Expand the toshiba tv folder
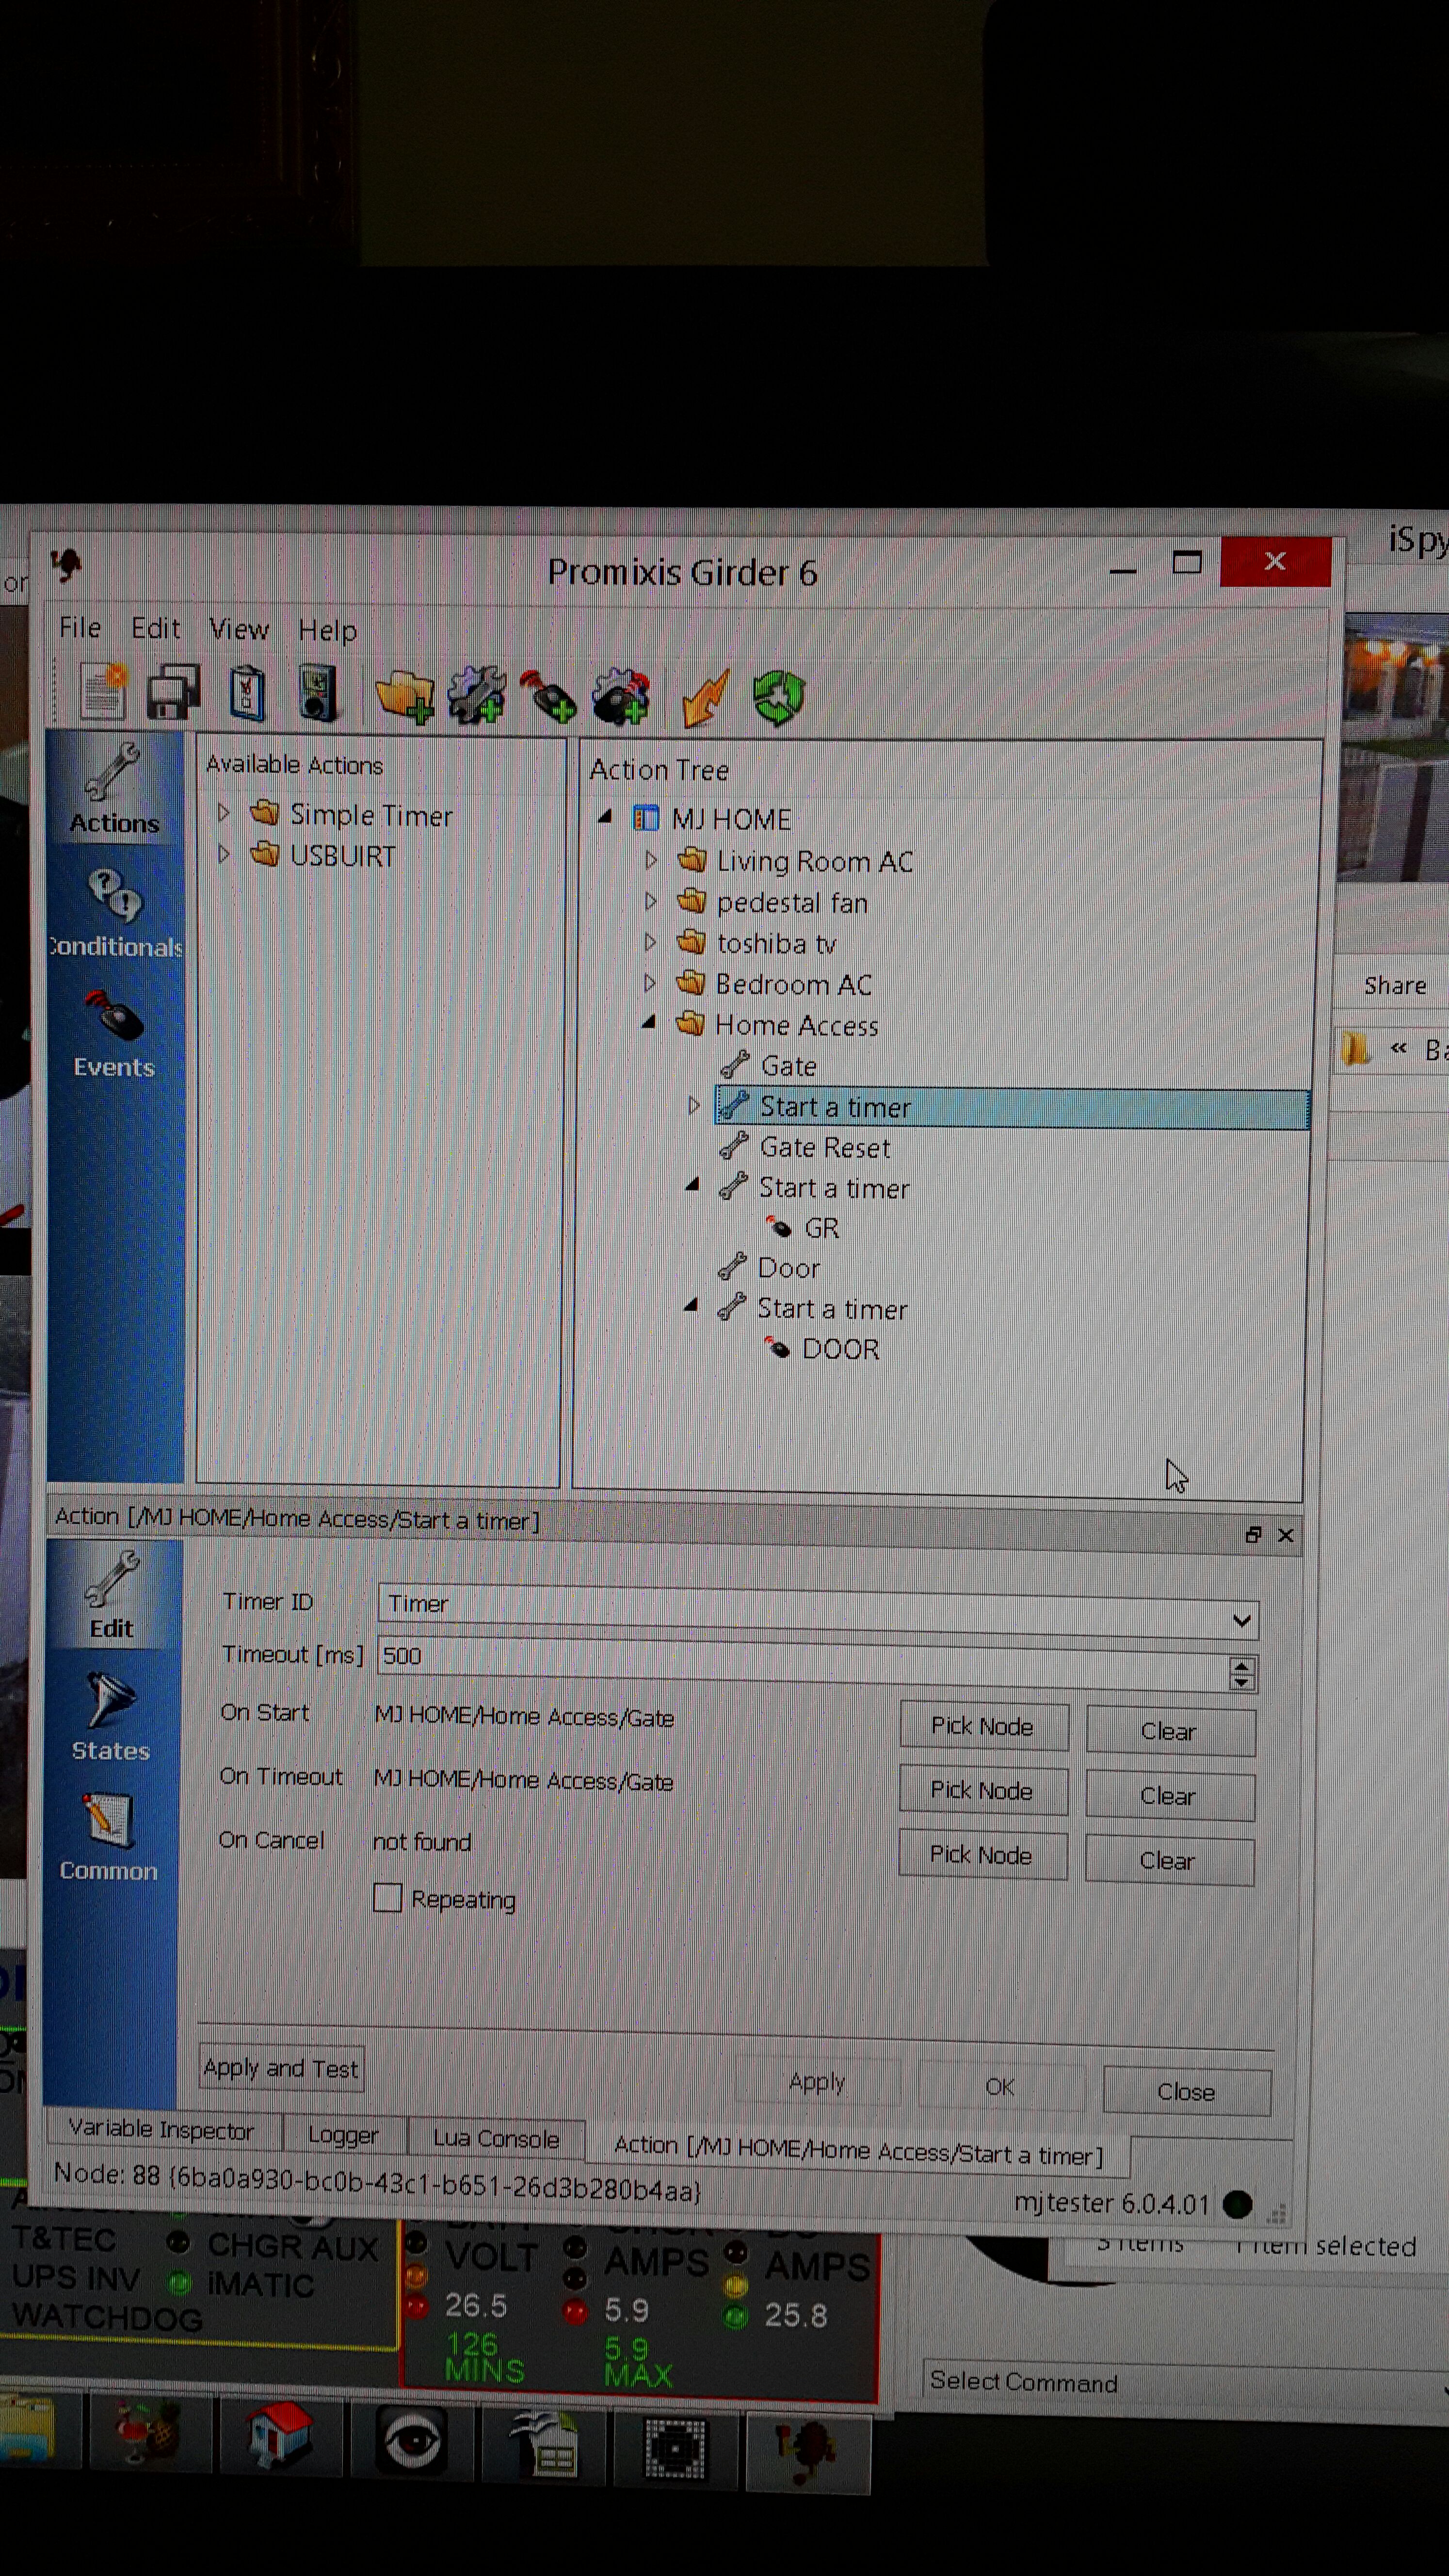The width and height of the screenshot is (1449, 2576). pos(650,942)
